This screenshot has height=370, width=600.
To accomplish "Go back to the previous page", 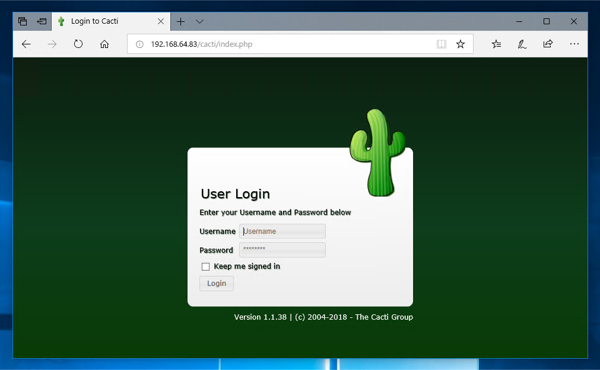I will pos(26,44).
